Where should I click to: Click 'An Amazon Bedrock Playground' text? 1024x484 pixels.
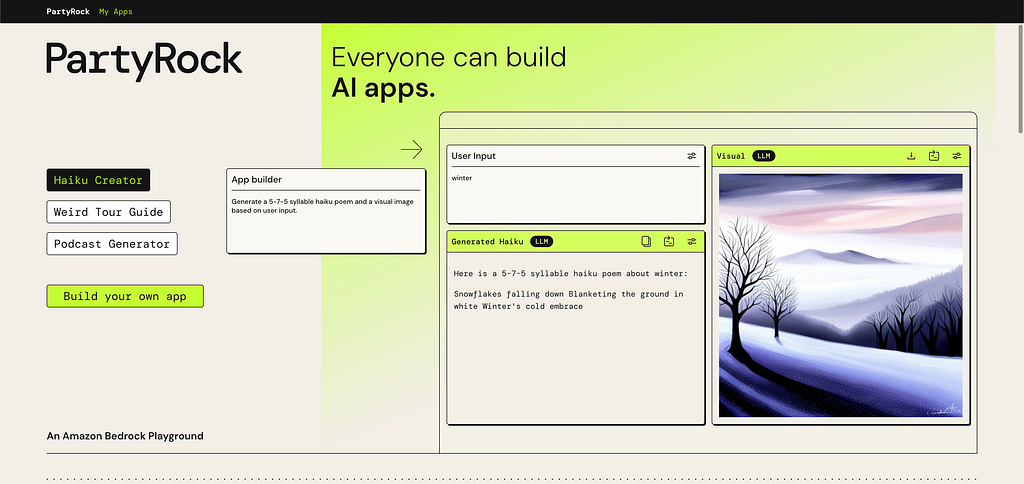point(125,436)
